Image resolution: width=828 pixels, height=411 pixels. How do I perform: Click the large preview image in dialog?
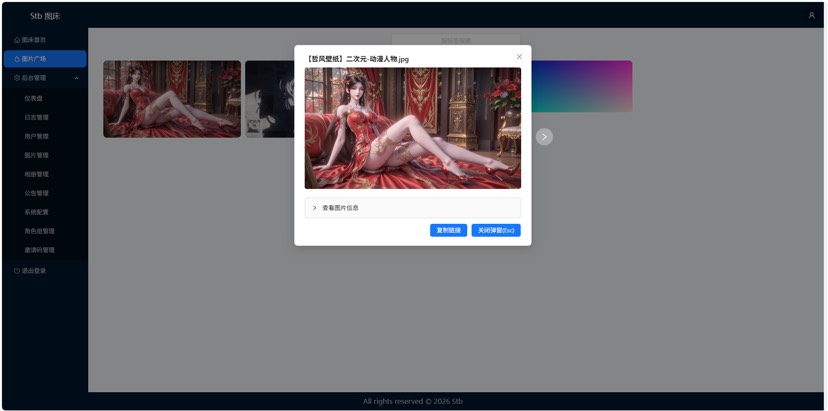coord(413,128)
